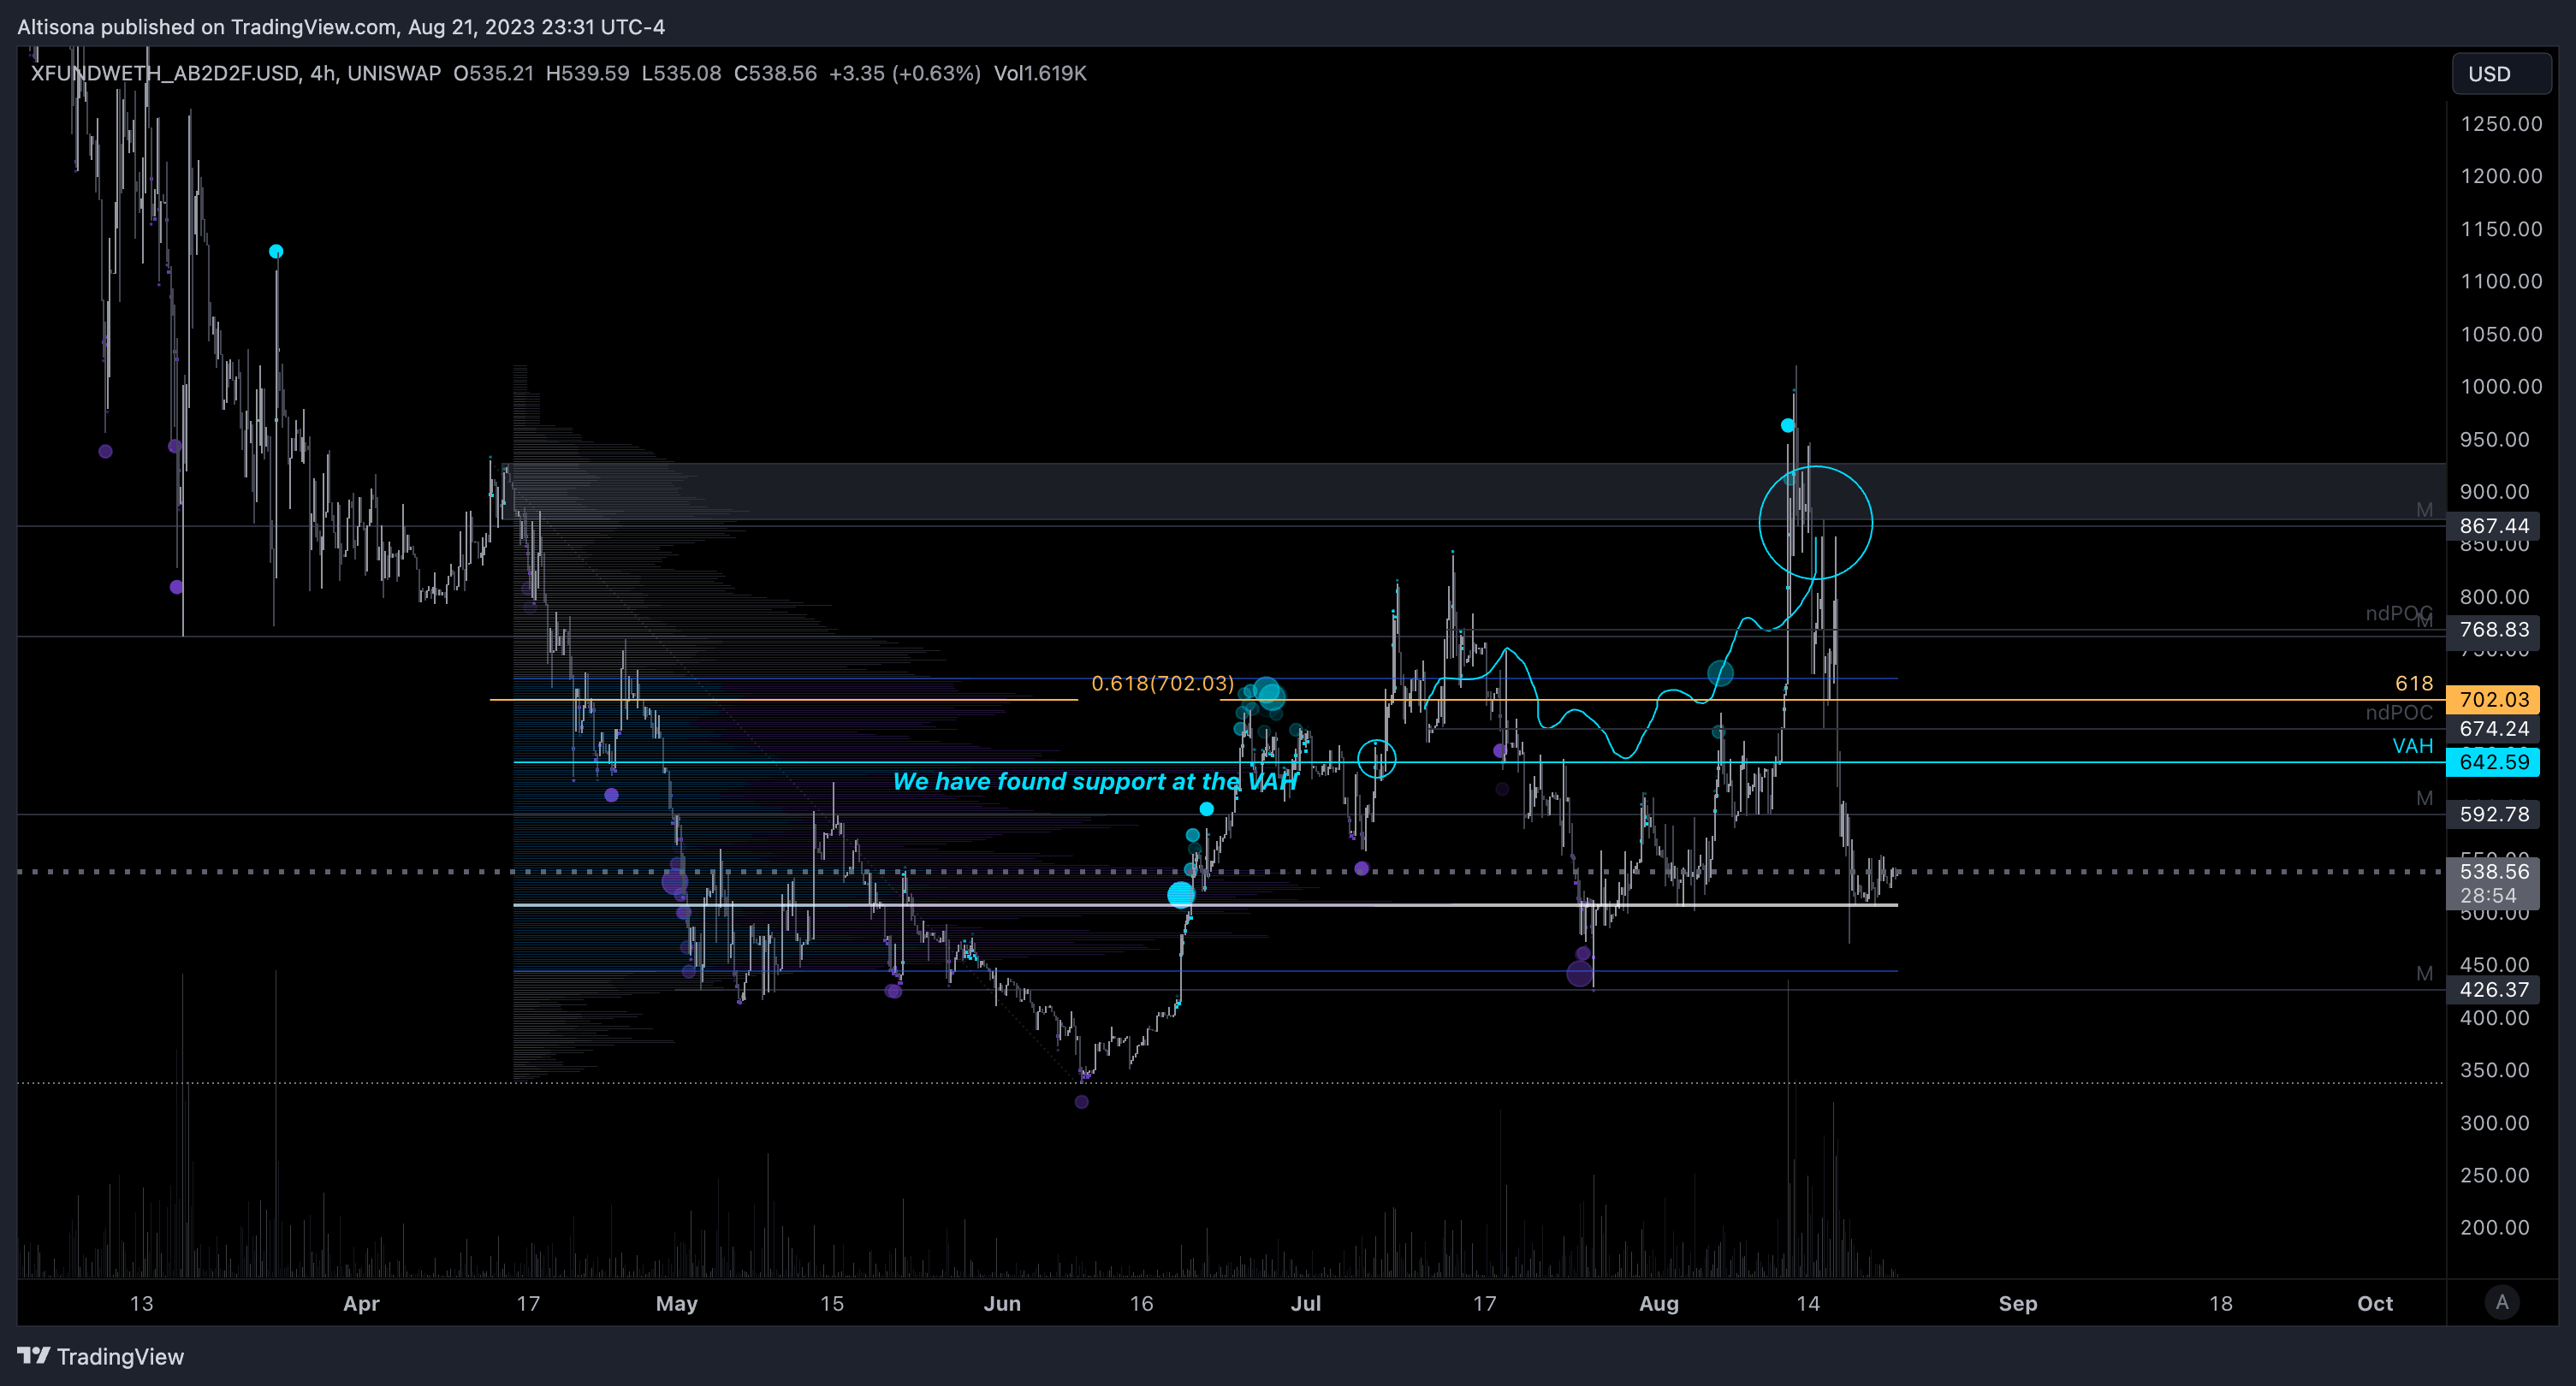Click the 'M' label beside 867.44
The height and width of the screenshot is (1386, 2576).
(2424, 510)
